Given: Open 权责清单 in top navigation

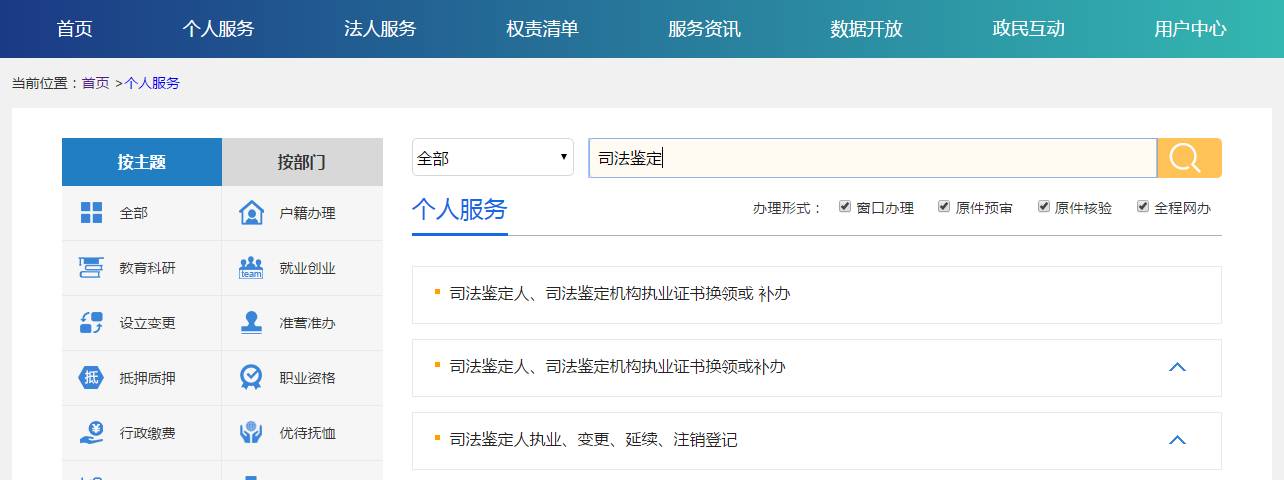Looking at the screenshot, I should pos(542,29).
